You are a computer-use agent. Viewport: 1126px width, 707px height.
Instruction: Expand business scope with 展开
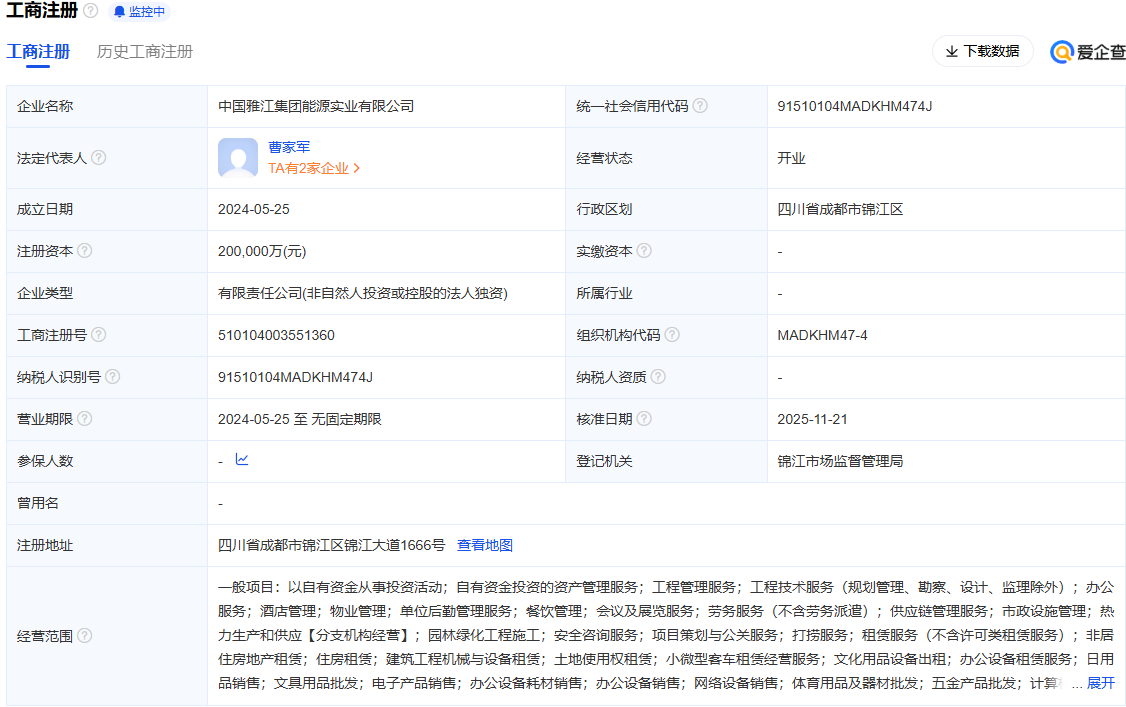coord(1100,683)
